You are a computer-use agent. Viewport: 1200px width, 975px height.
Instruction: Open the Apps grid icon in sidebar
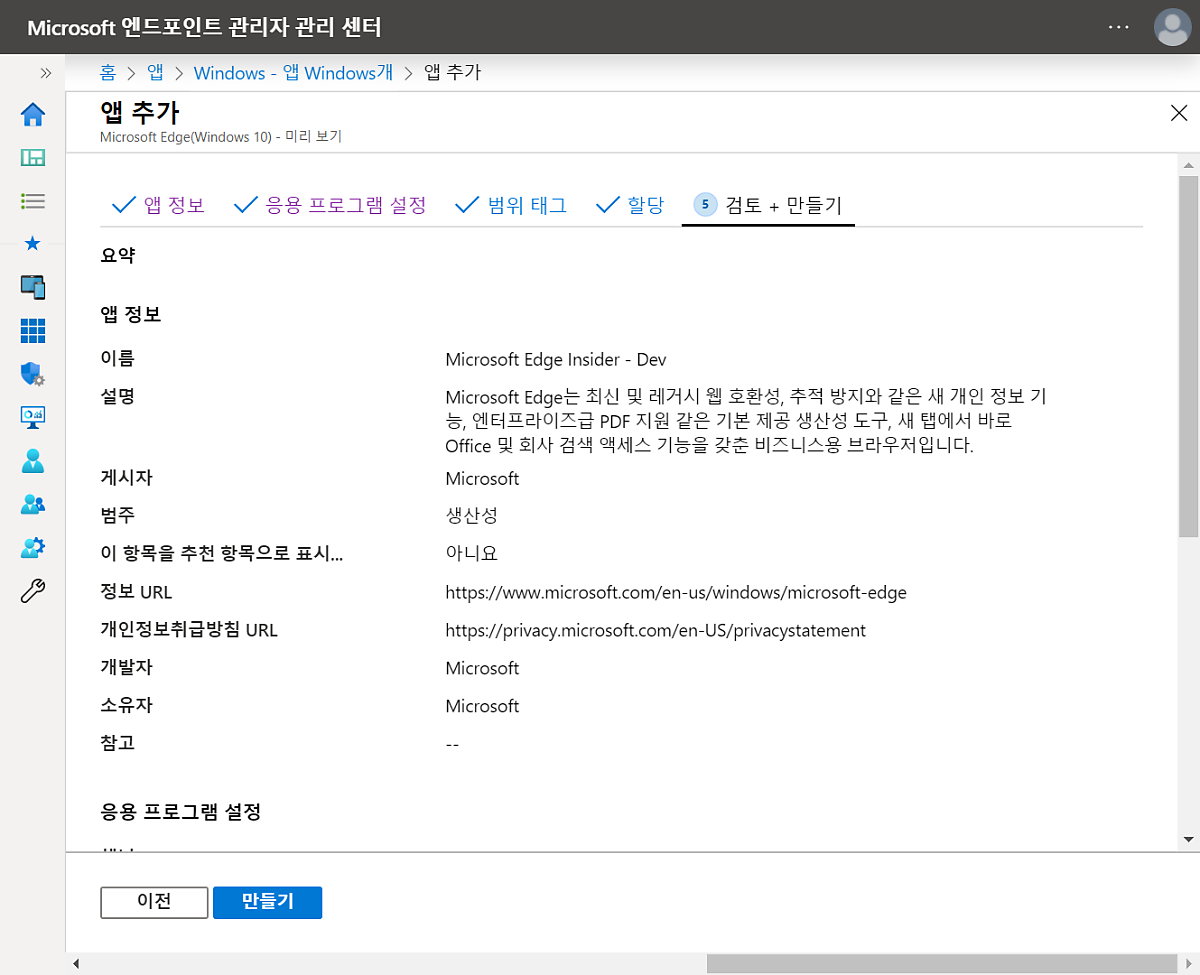pos(33,330)
